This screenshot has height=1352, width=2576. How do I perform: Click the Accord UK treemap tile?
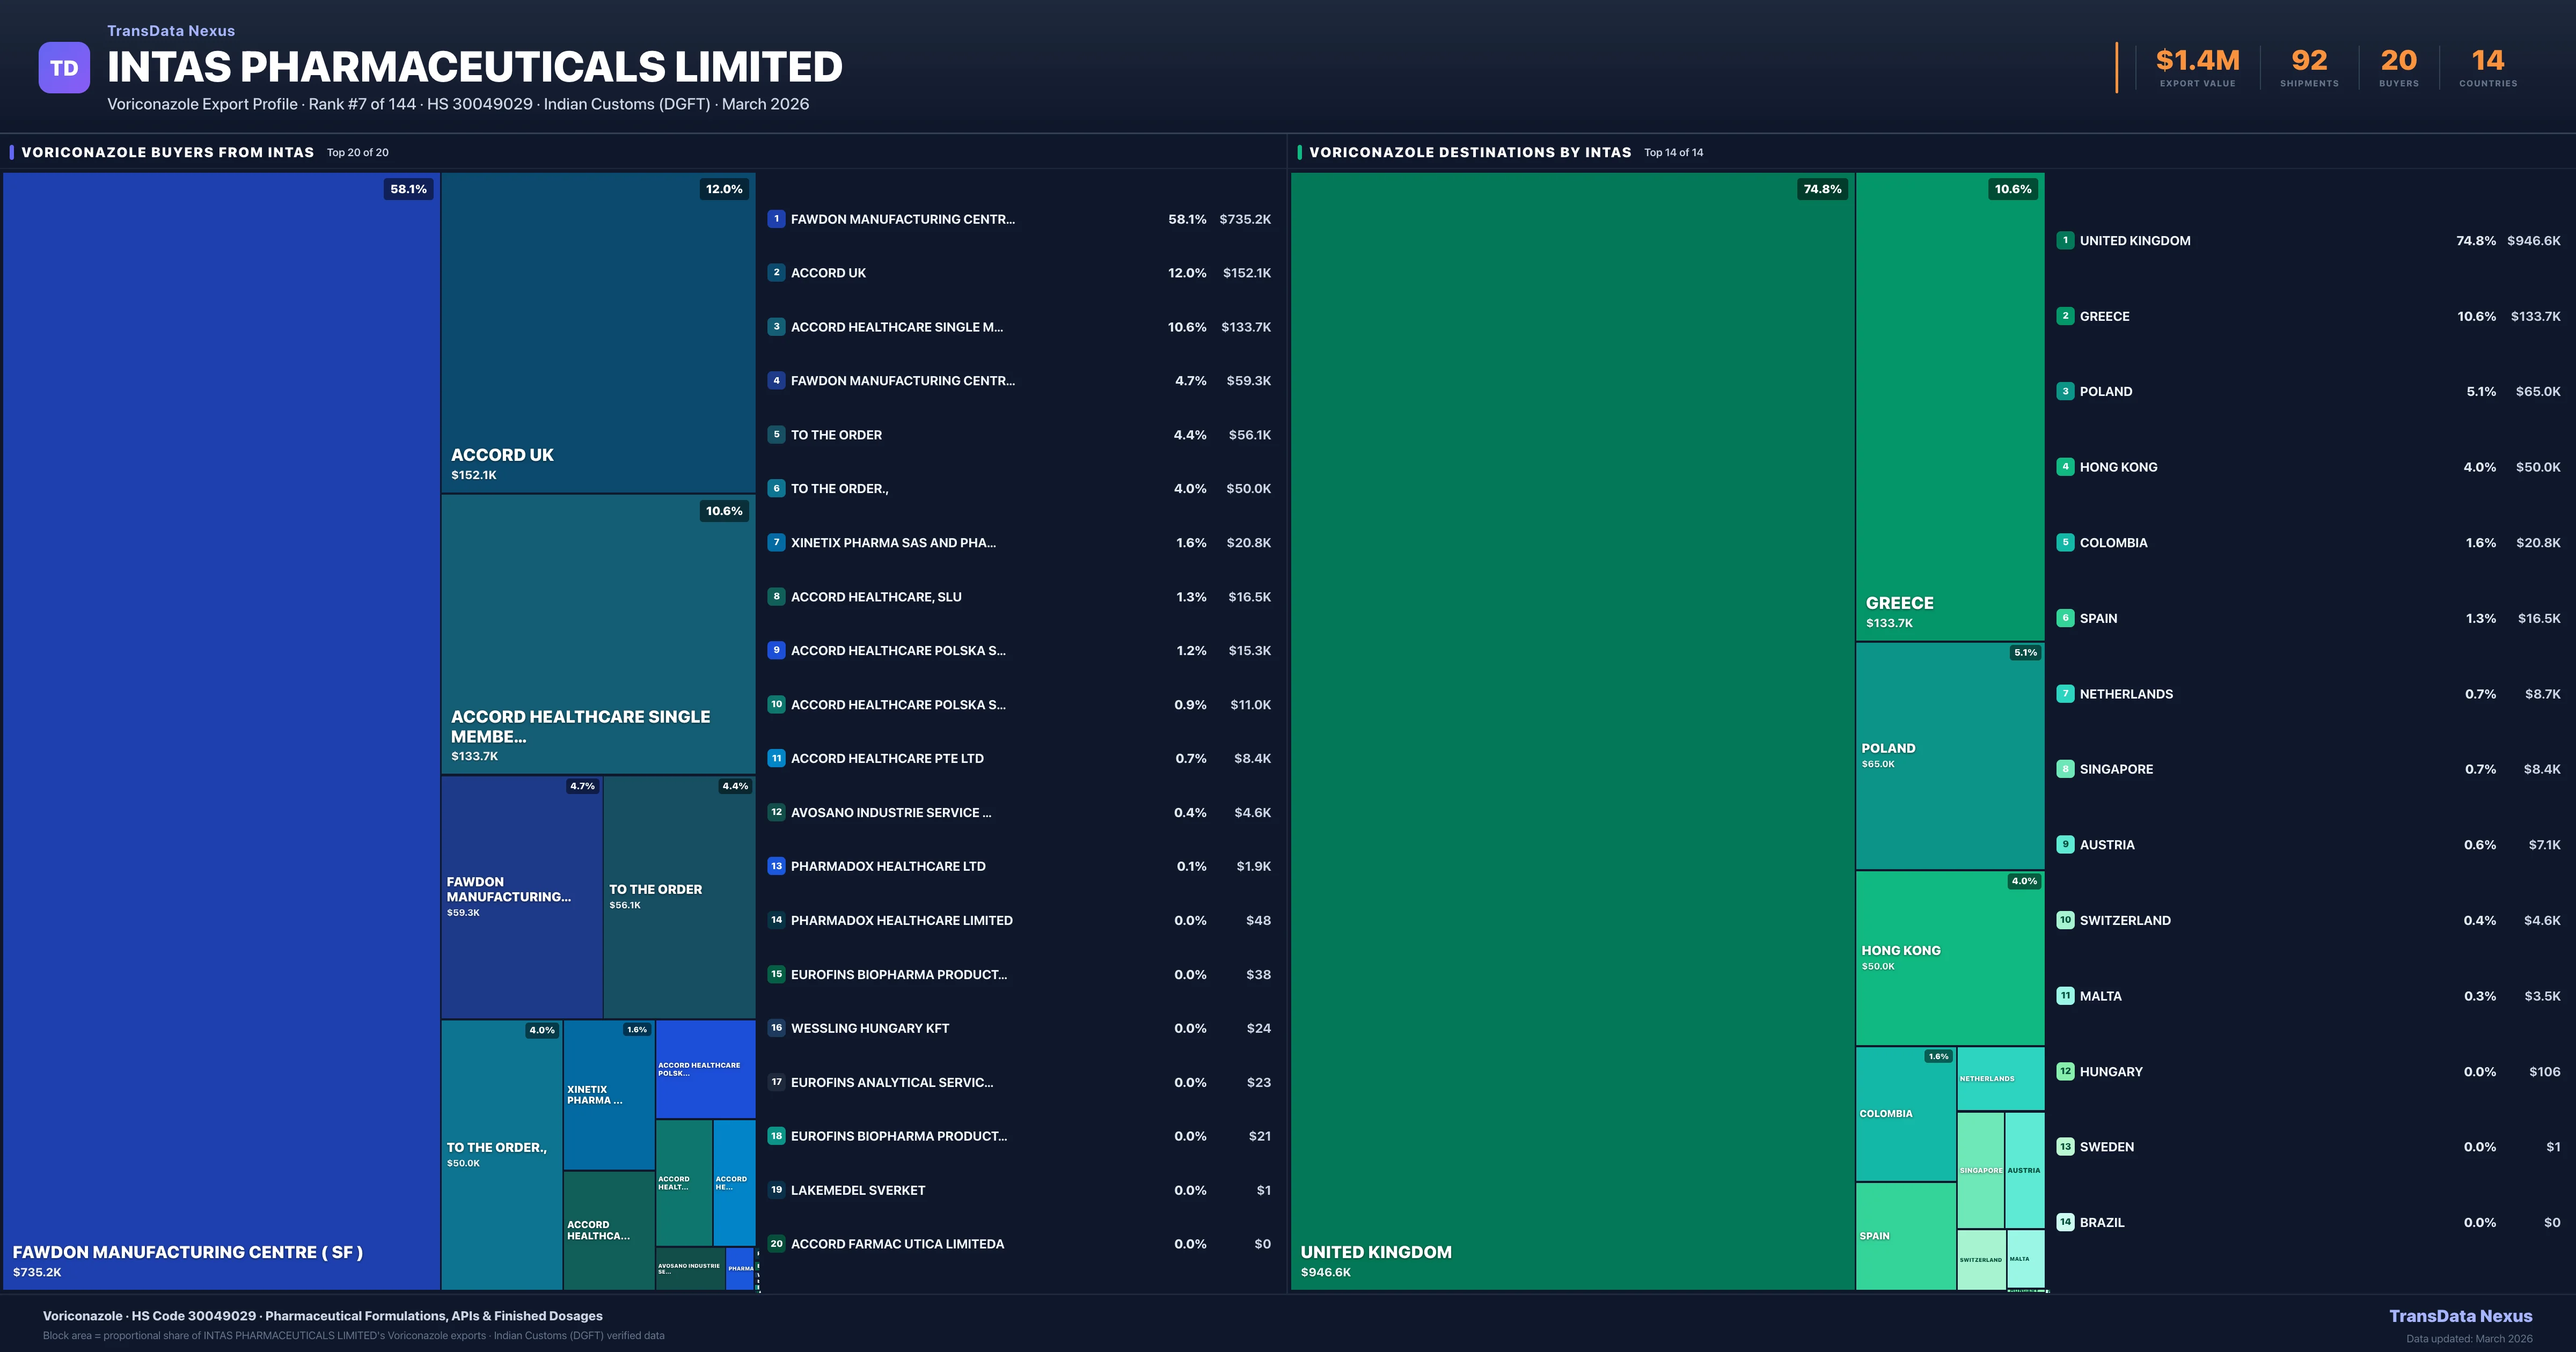pos(598,332)
